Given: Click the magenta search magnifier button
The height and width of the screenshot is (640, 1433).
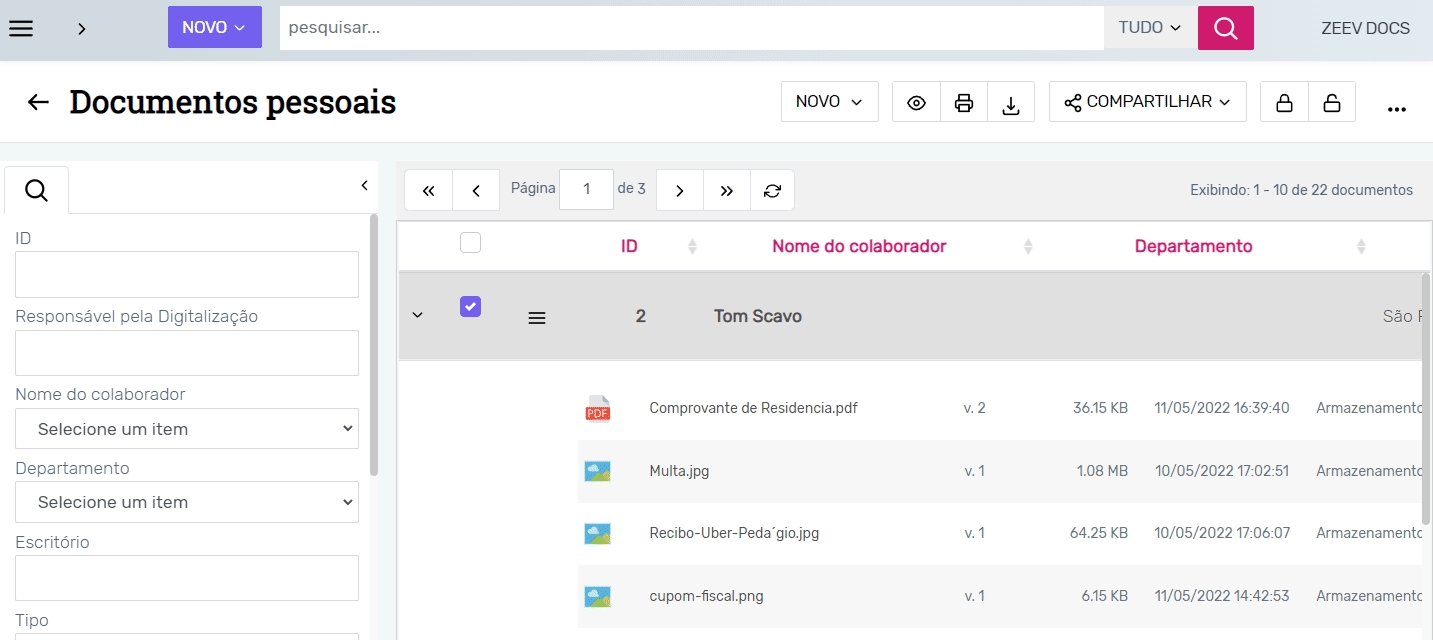Looking at the screenshot, I should click(1225, 28).
